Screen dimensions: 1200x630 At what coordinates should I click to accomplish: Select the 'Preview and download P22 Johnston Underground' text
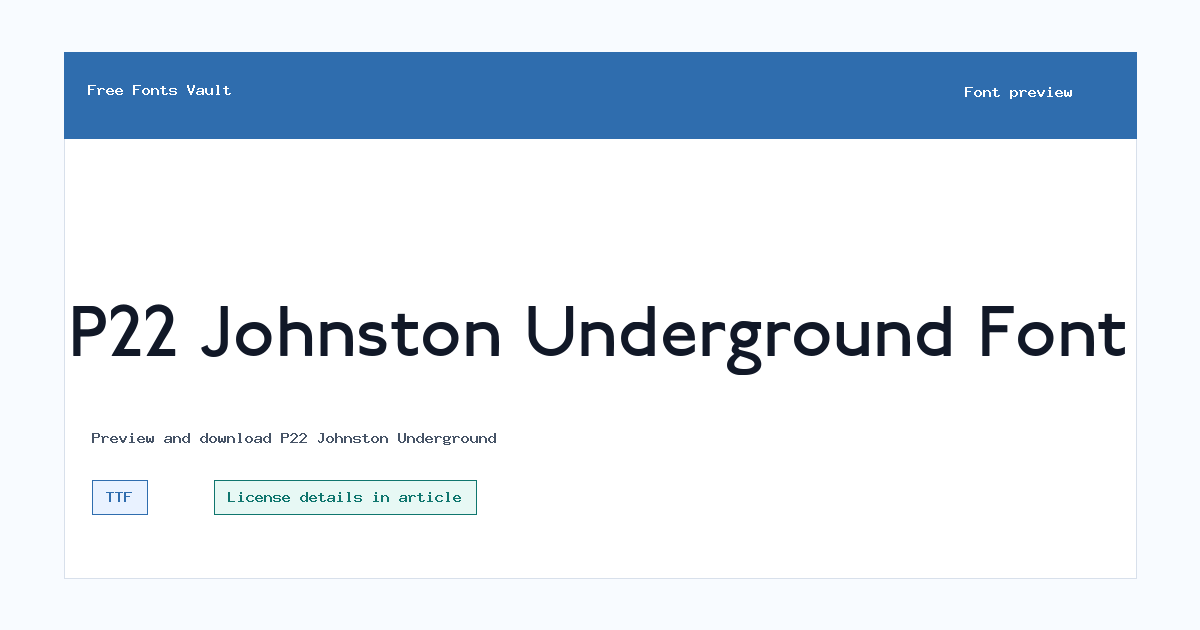coord(294,438)
